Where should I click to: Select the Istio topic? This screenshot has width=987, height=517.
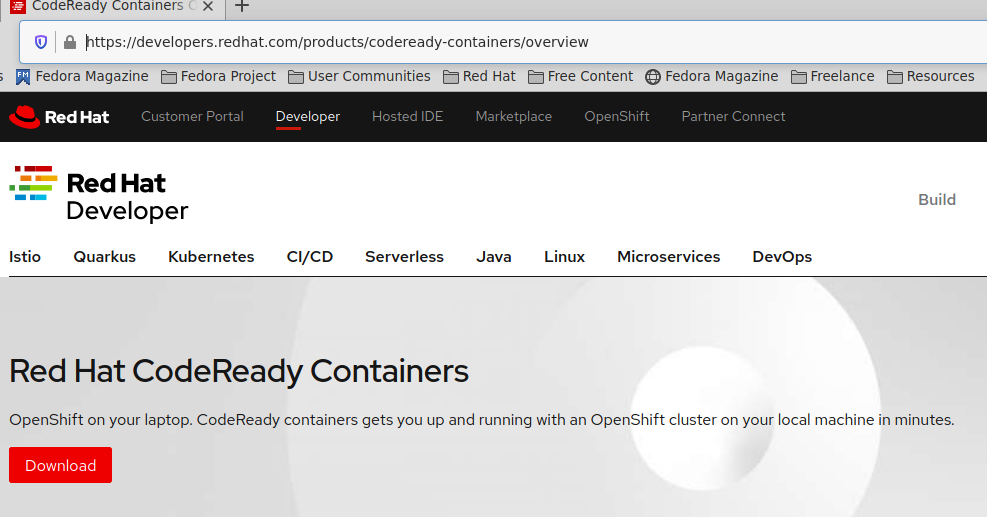click(25, 257)
